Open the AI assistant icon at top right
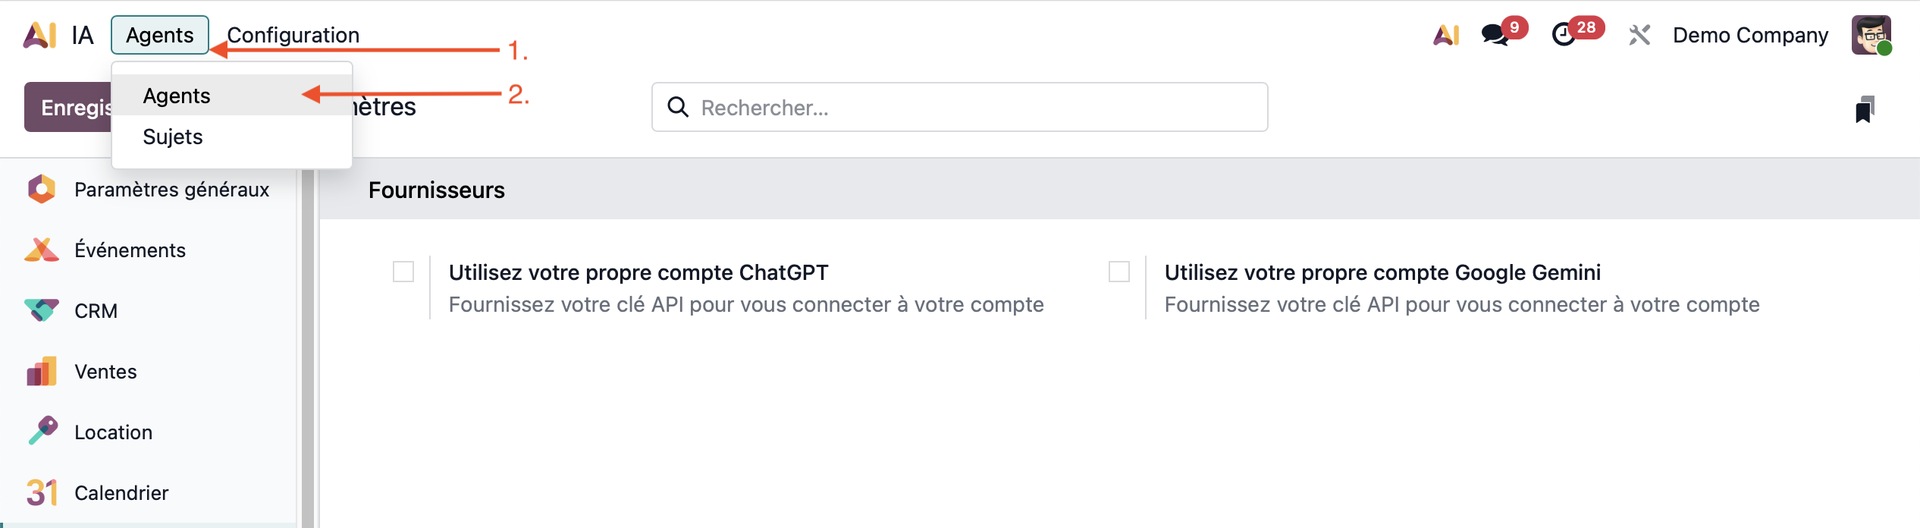The width and height of the screenshot is (1920, 528). click(x=1446, y=35)
